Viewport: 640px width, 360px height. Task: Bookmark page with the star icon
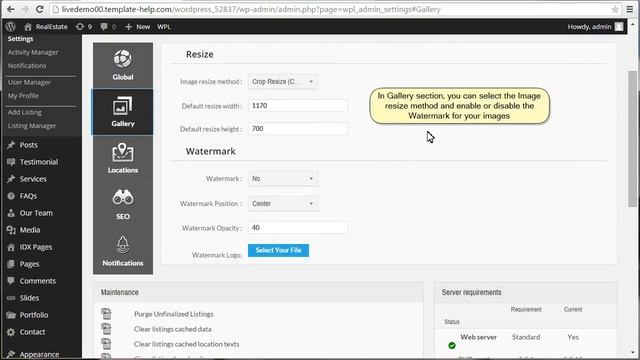tap(615, 9)
